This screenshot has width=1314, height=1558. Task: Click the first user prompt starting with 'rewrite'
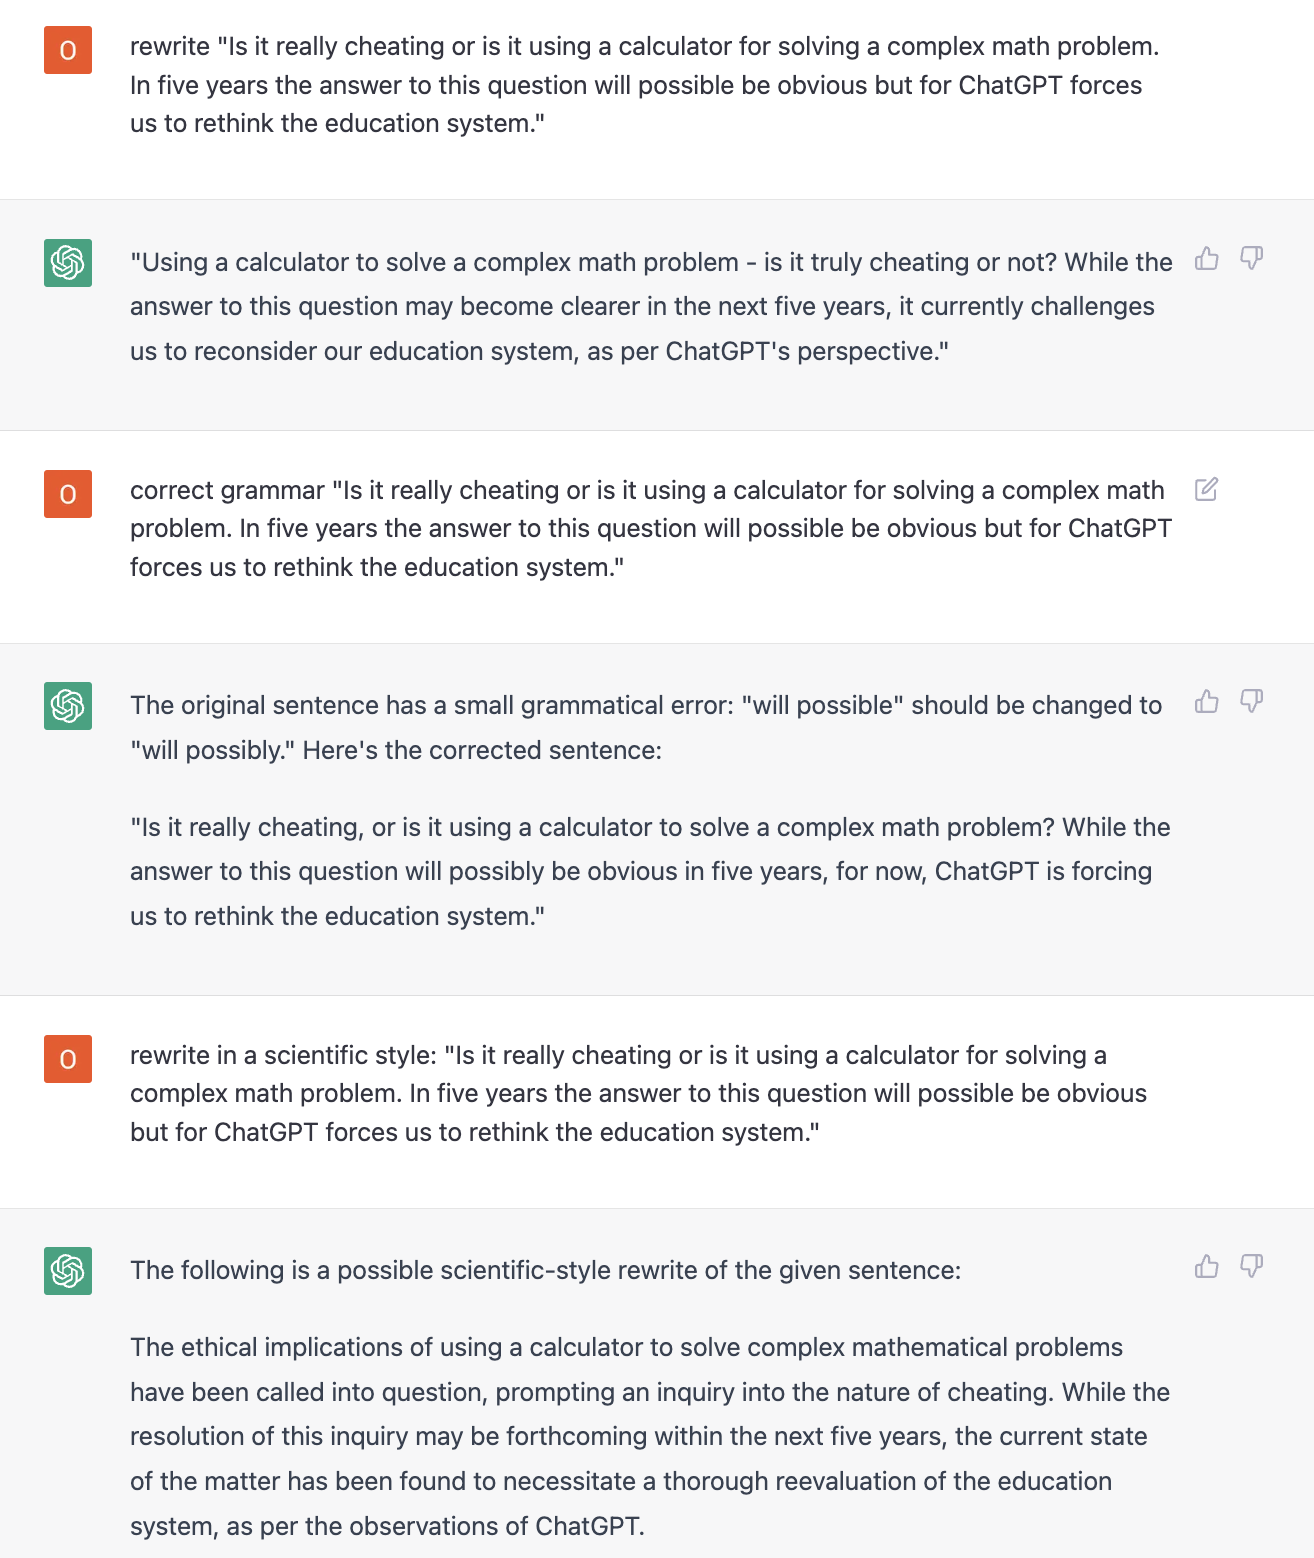click(645, 85)
